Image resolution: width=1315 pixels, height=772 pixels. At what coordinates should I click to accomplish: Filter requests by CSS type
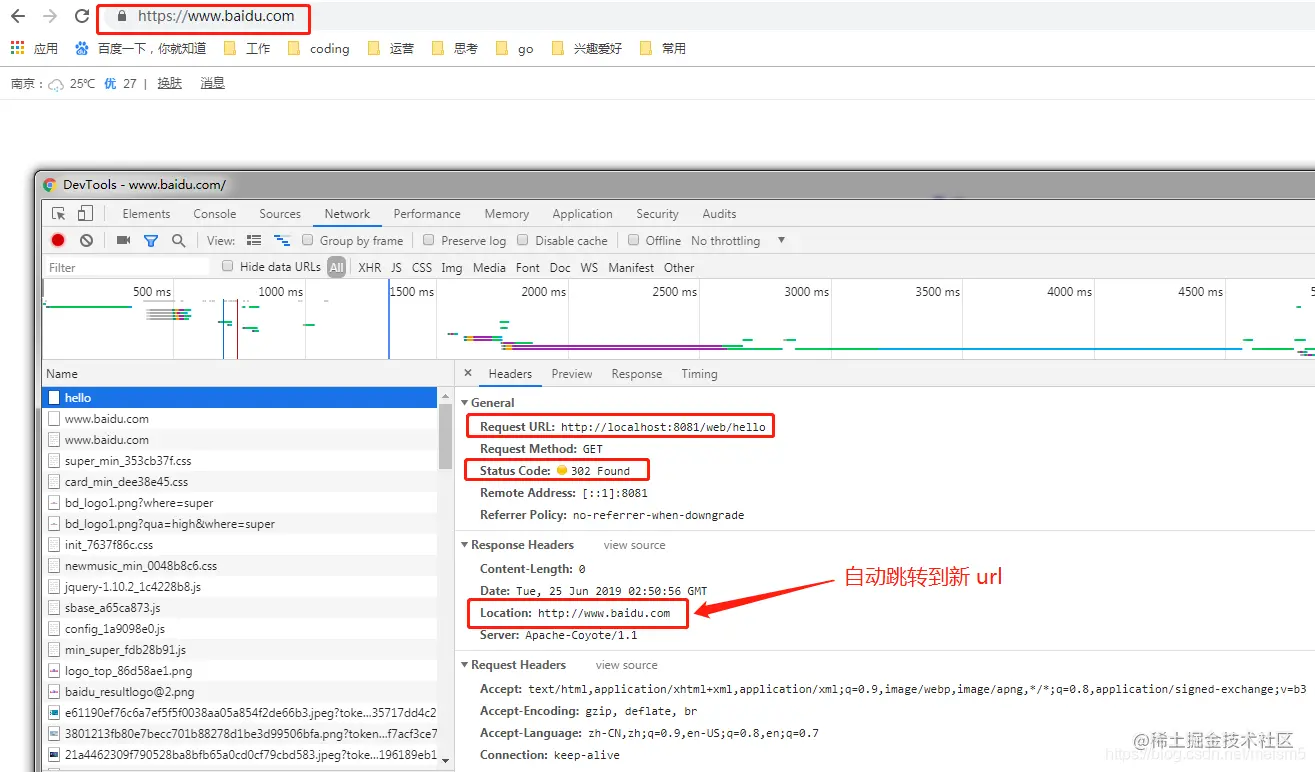(422, 268)
